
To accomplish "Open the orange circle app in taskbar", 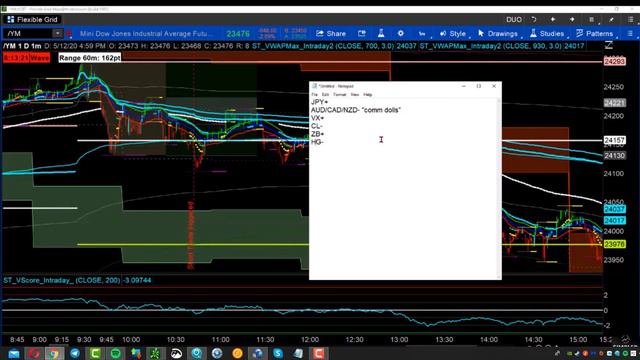I will click(238, 353).
